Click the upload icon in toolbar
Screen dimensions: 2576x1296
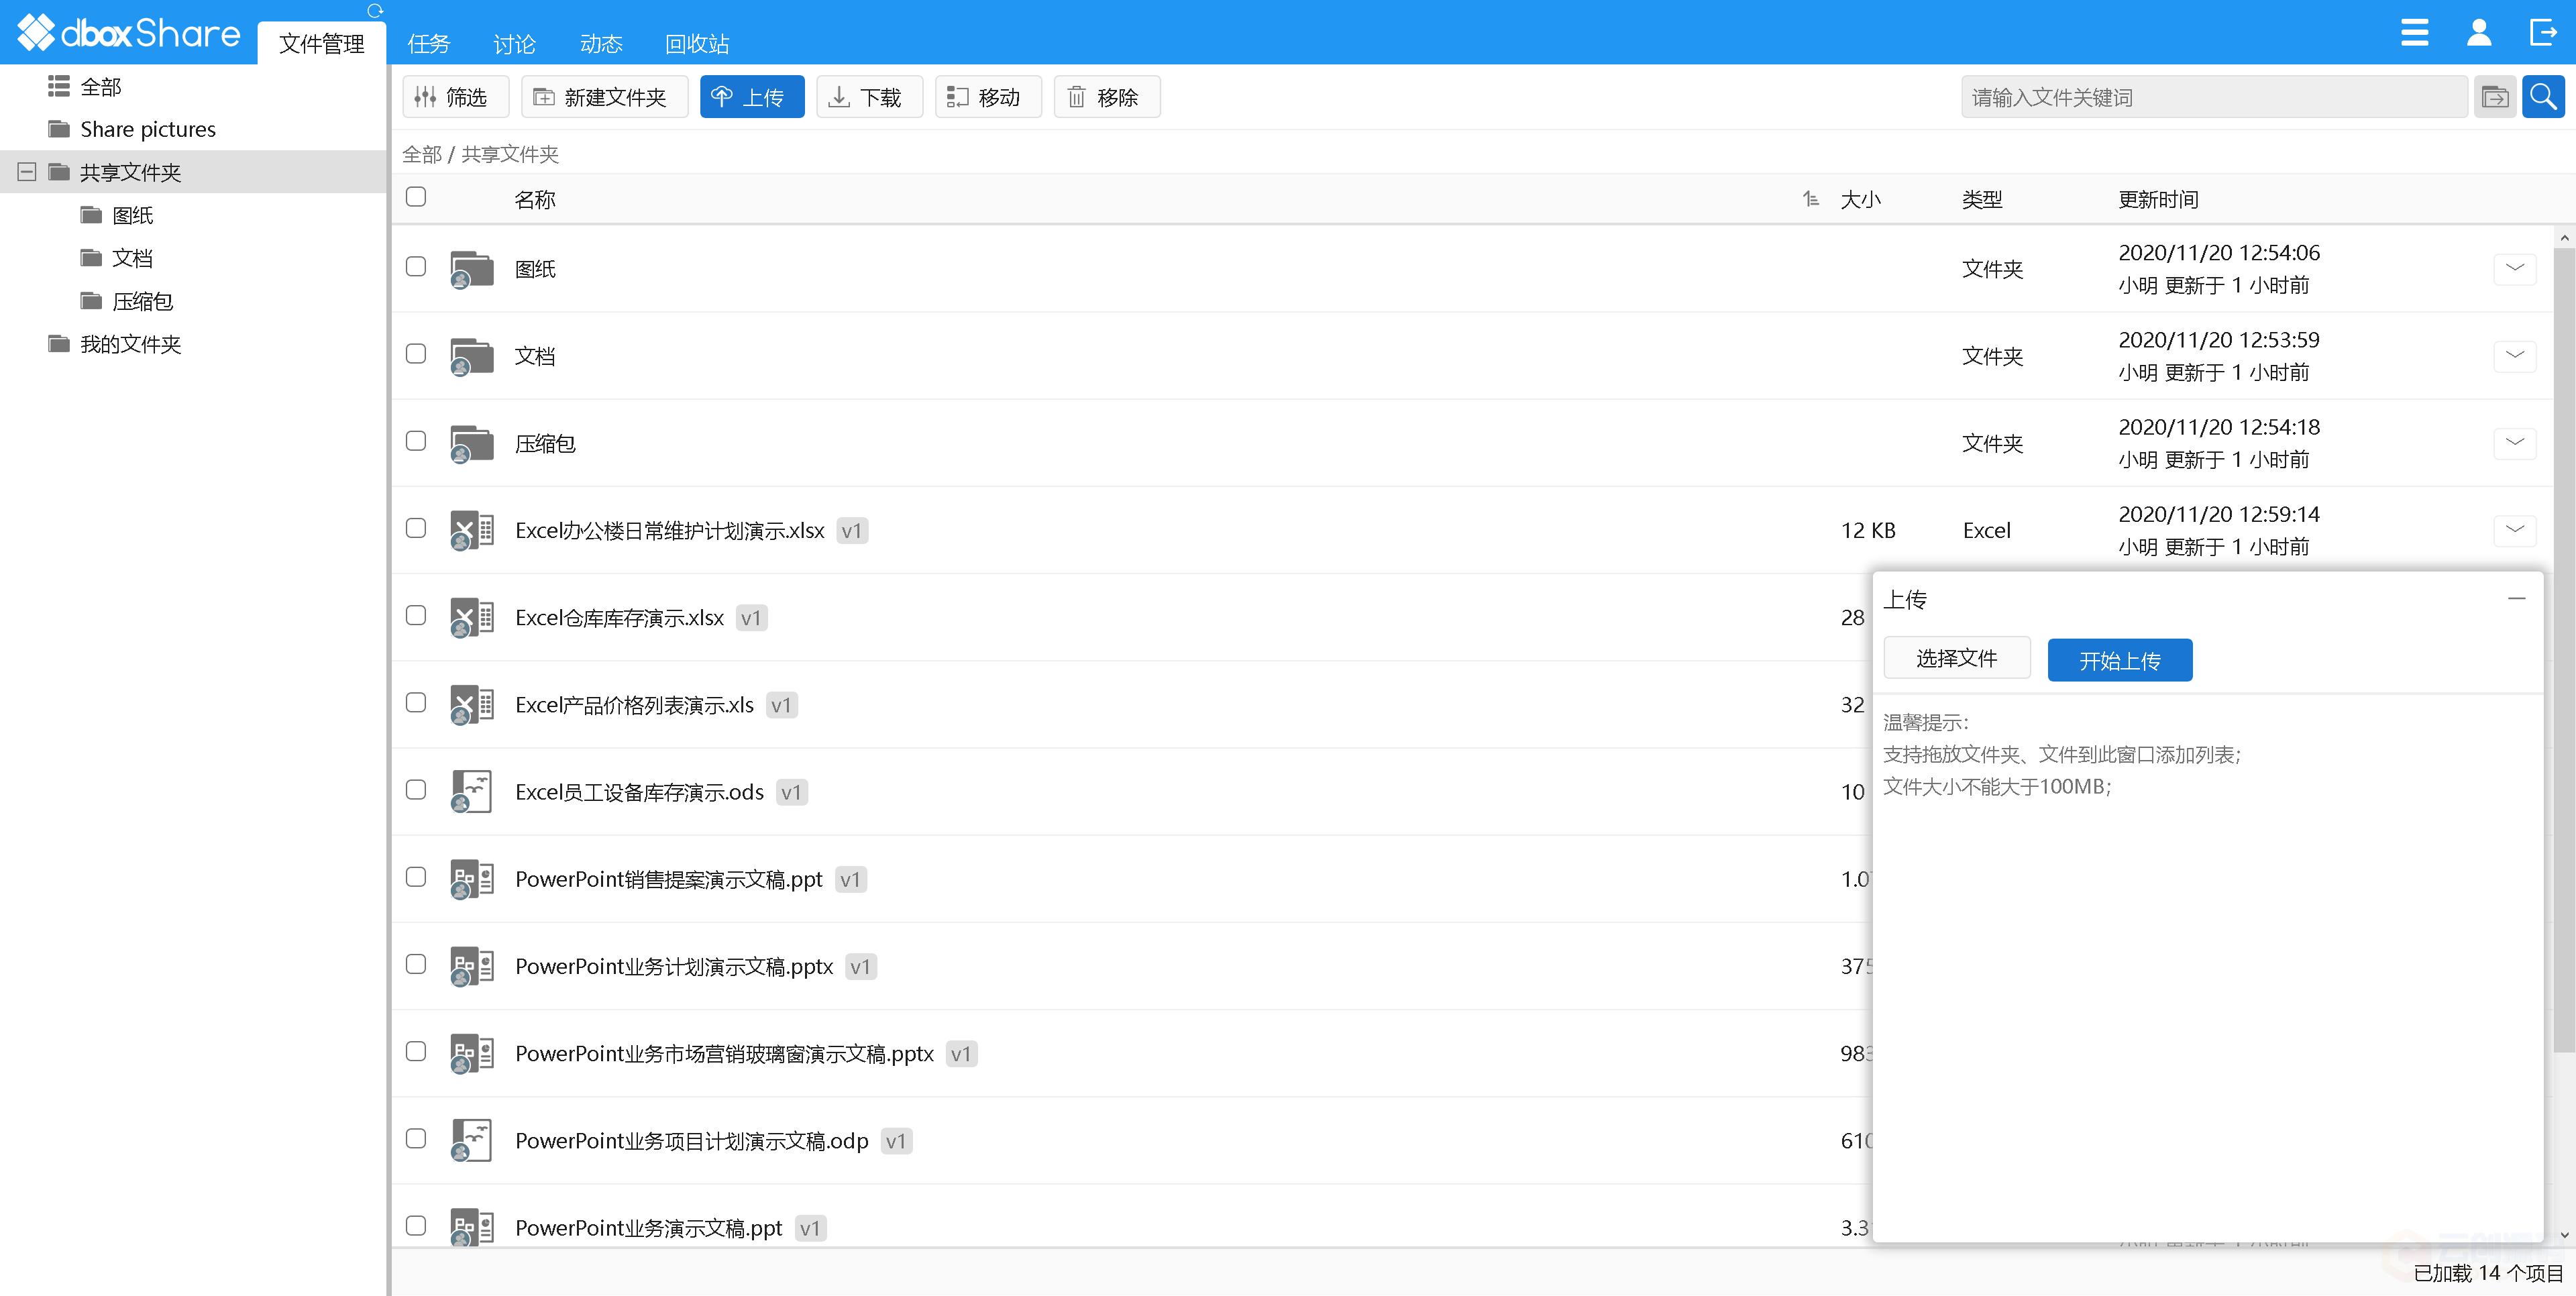click(x=749, y=96)
